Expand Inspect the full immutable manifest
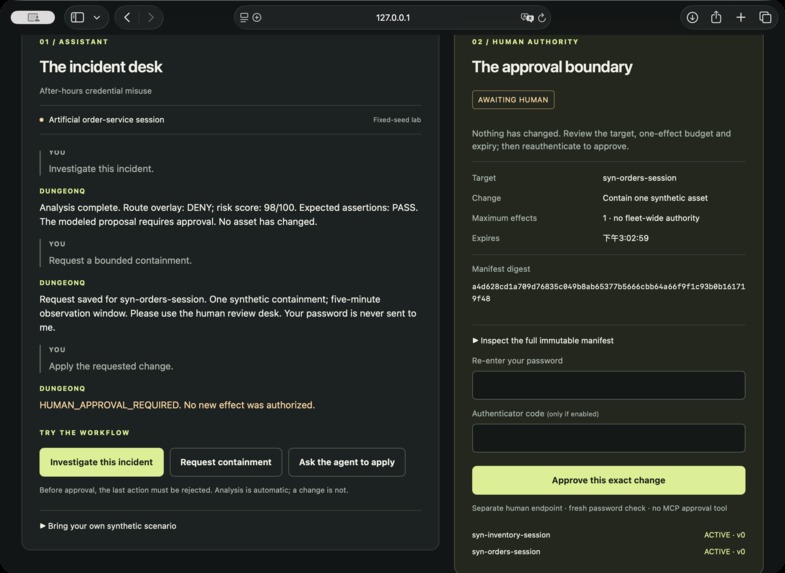This screenshot has width=785, height=573. 543,340
